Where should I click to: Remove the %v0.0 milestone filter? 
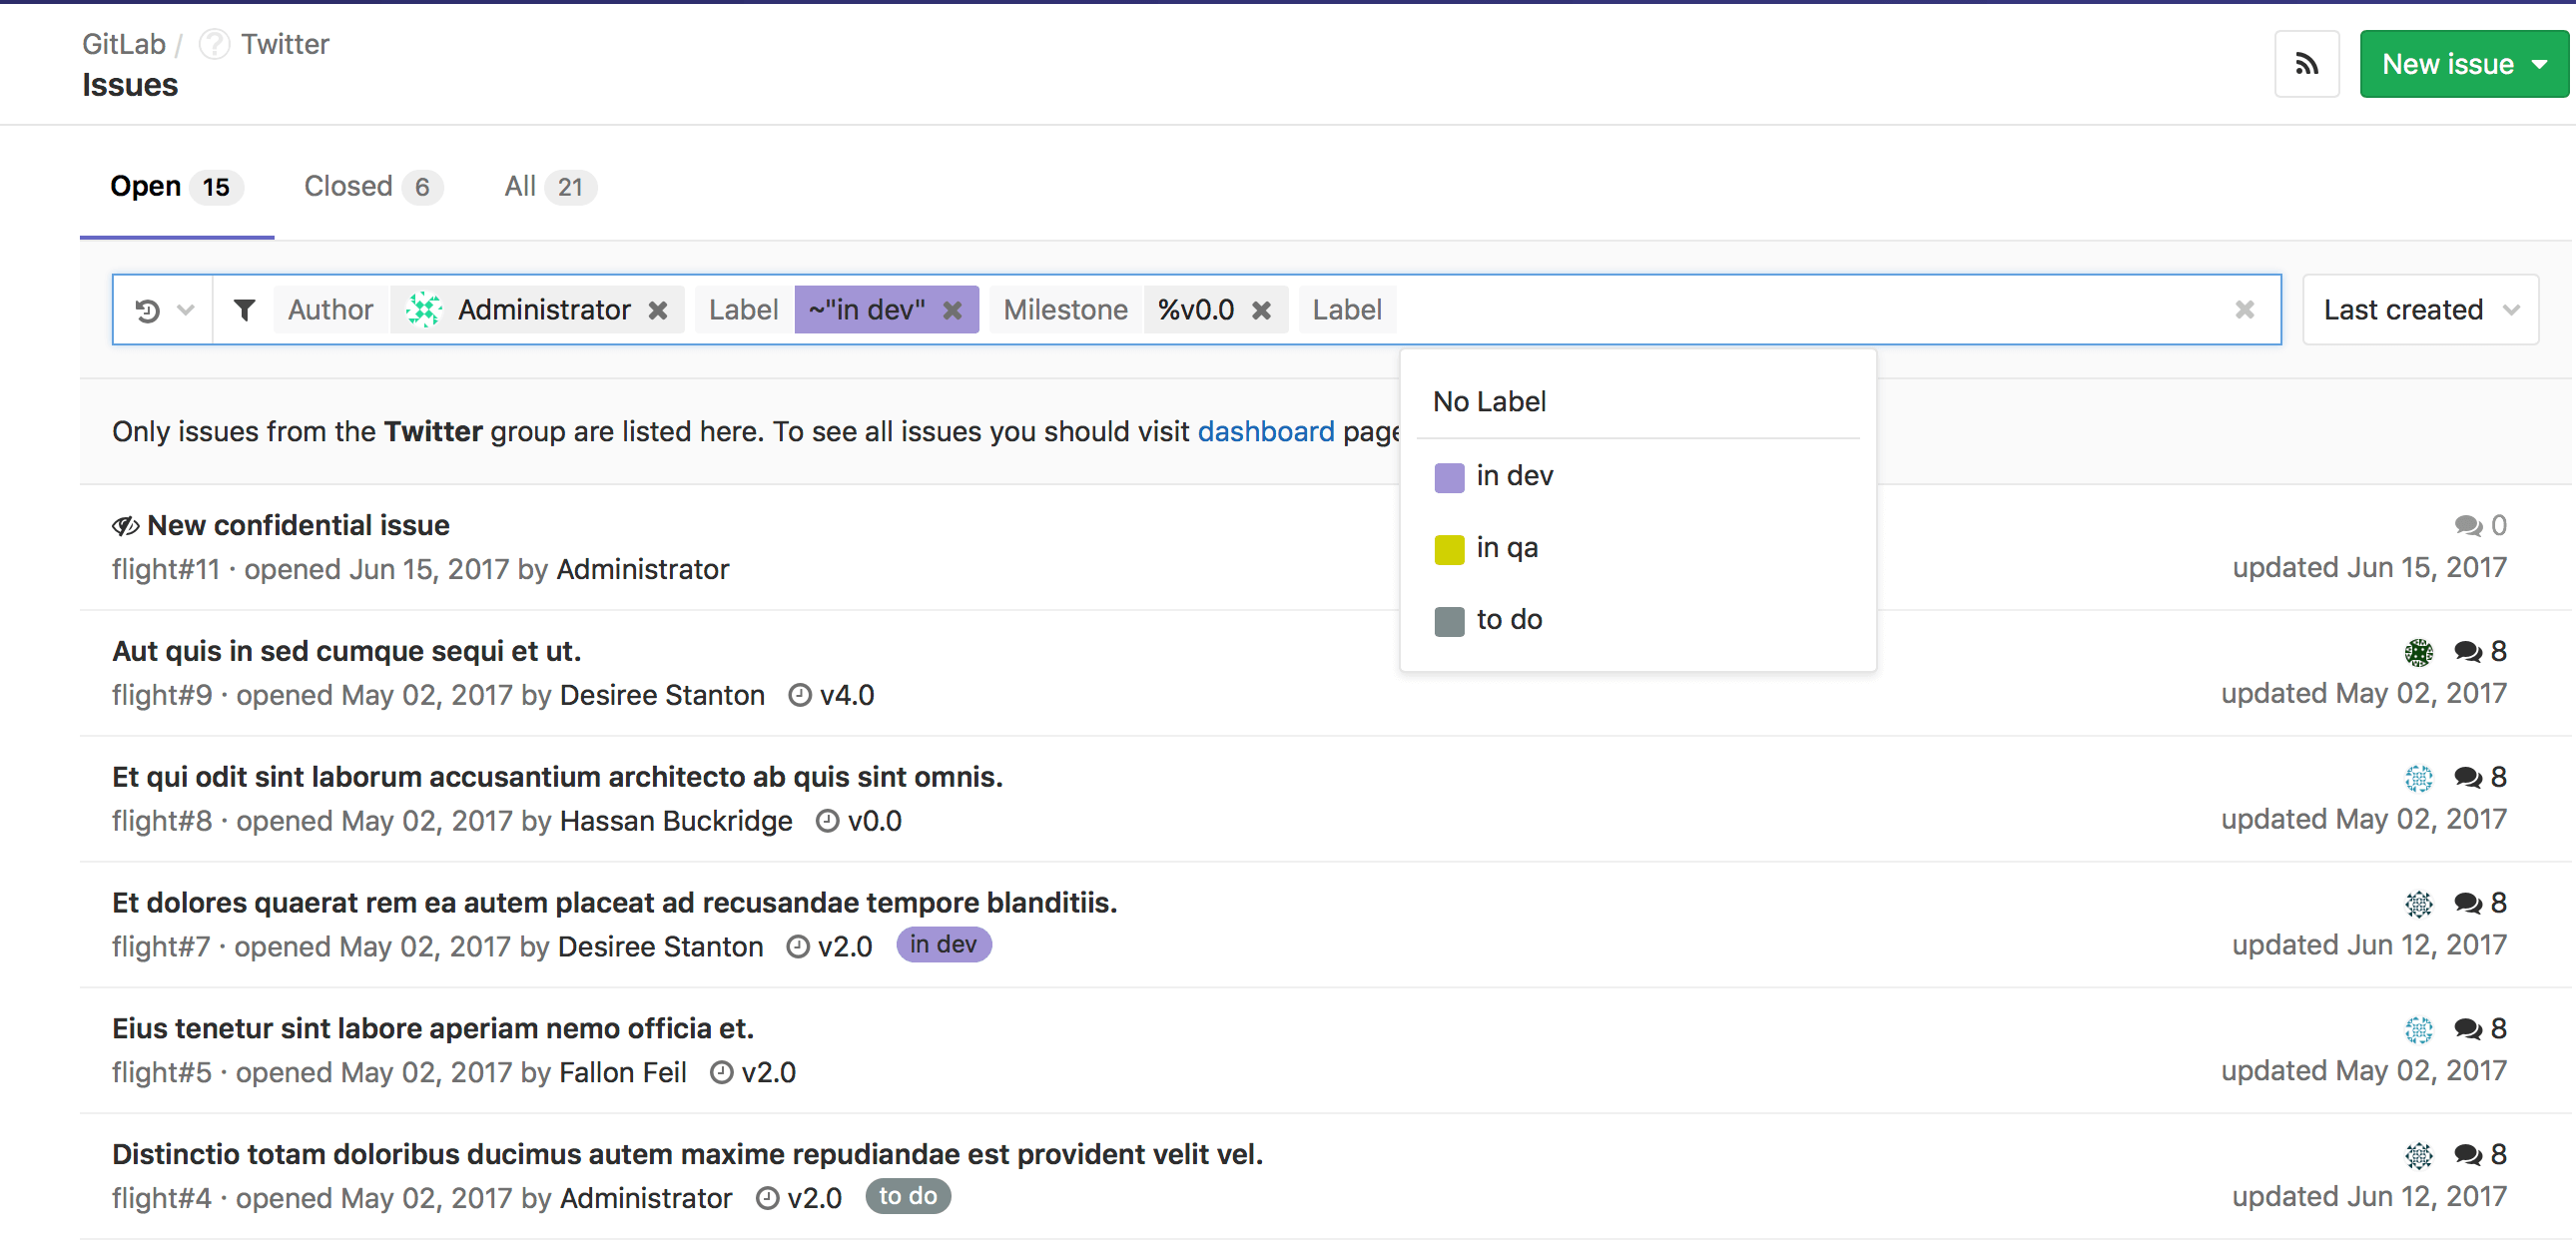pos(1263,309)
